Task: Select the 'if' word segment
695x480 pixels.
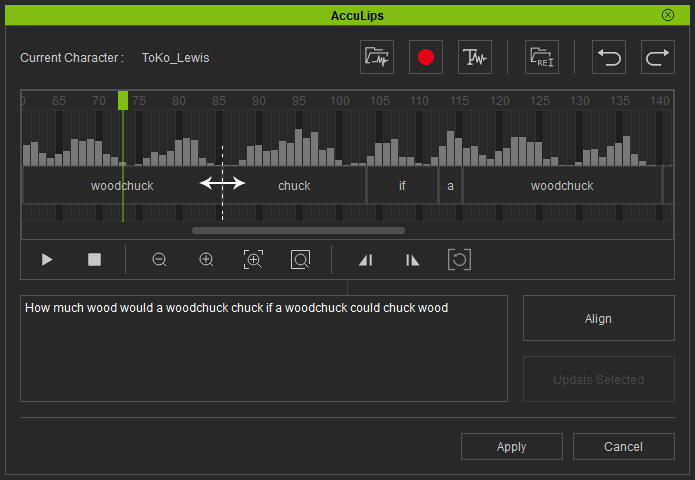Action: tap(402, 186)
